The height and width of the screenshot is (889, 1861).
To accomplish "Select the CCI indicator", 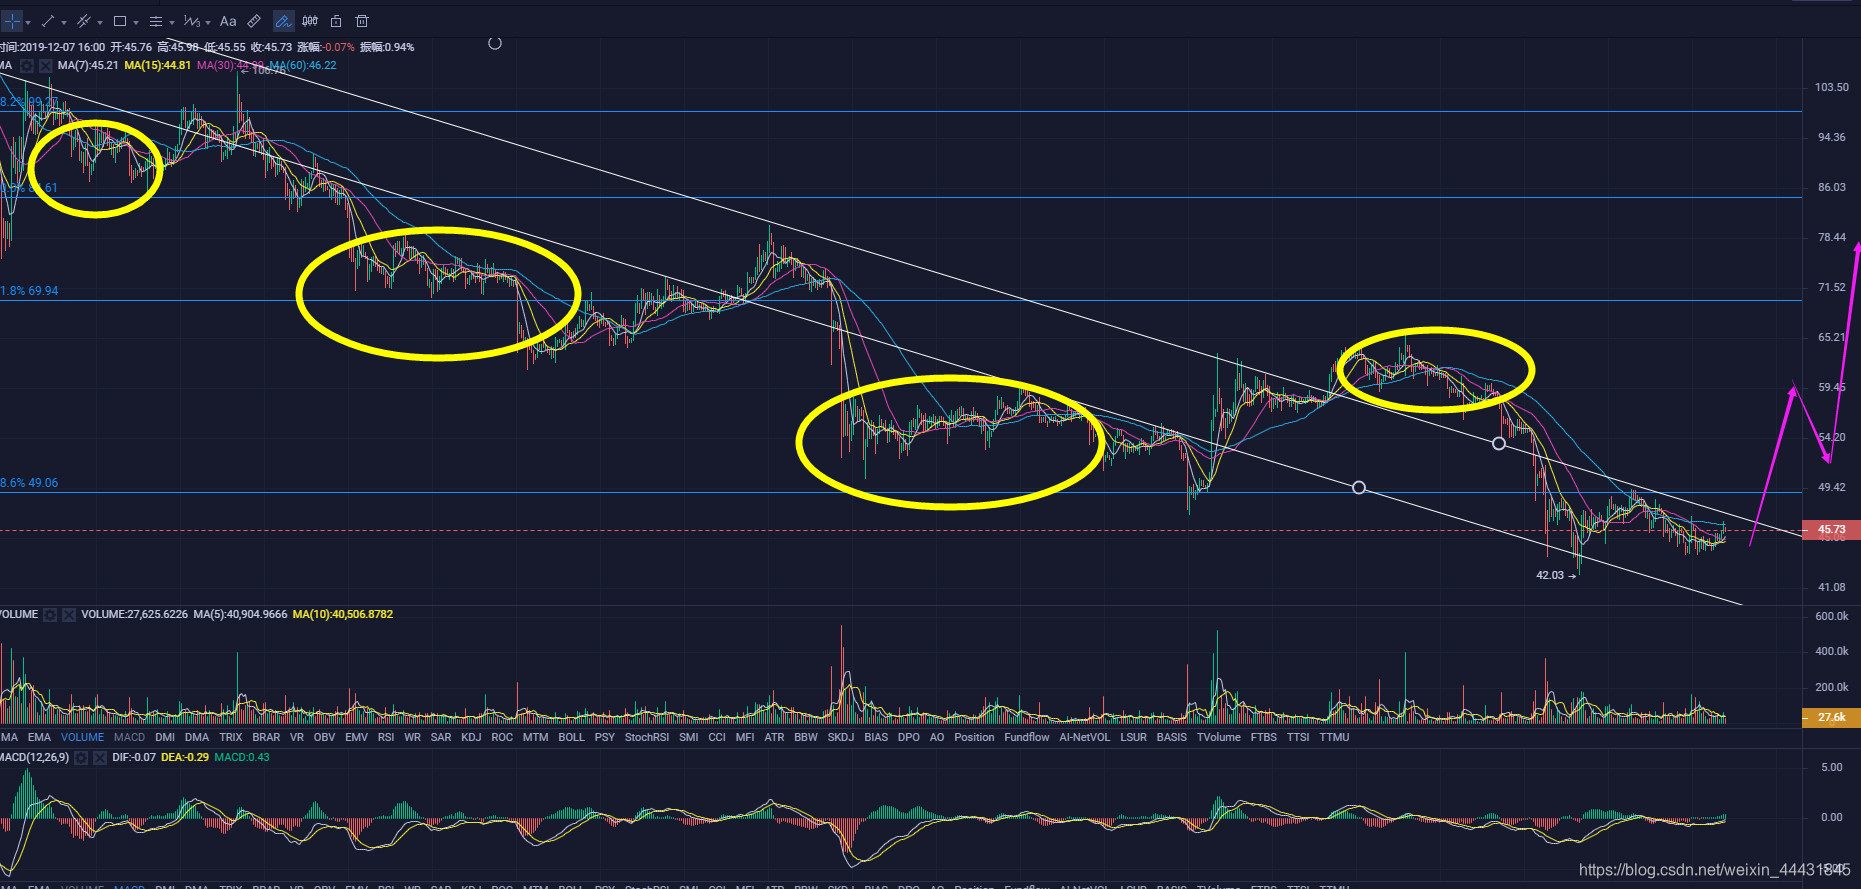I will pos(717,737).
